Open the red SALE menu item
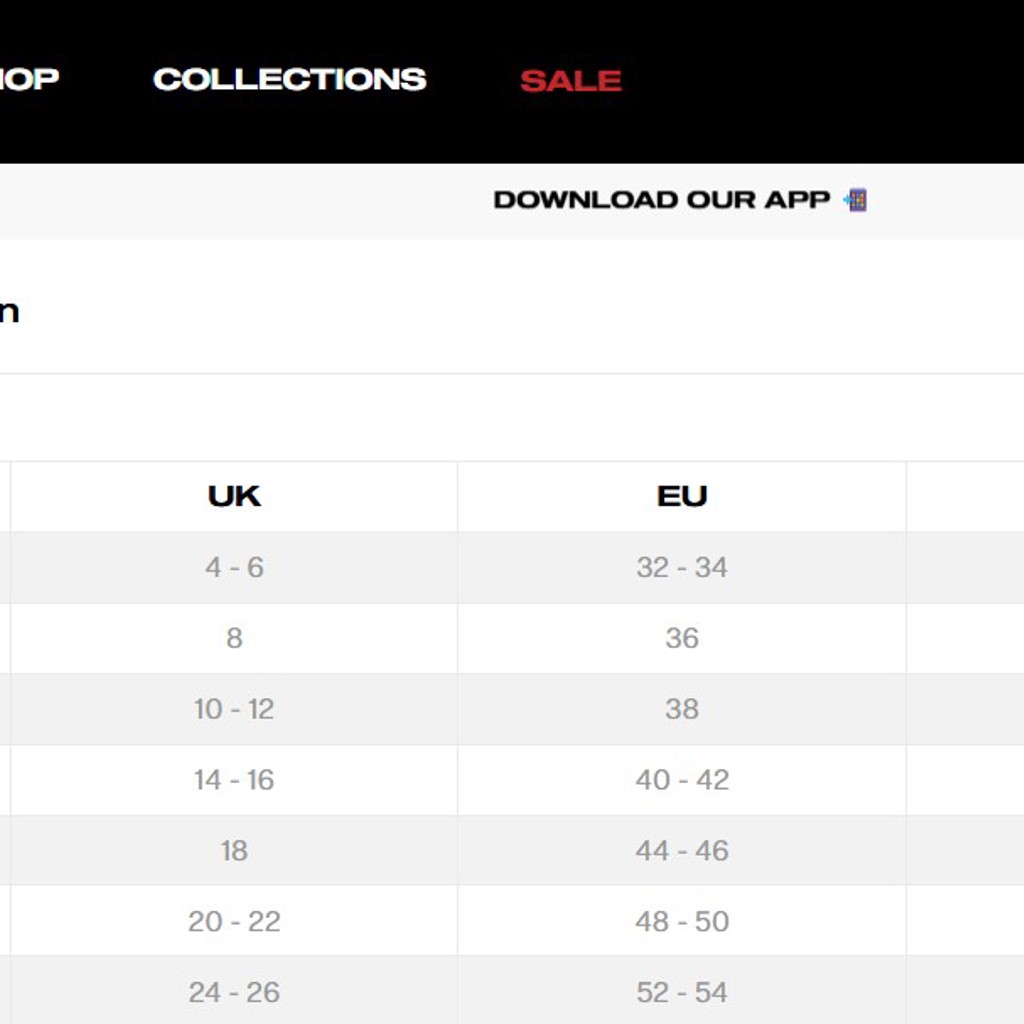Image resolution: width=1024 pixels, height=1024 pixels. point(571,81)
